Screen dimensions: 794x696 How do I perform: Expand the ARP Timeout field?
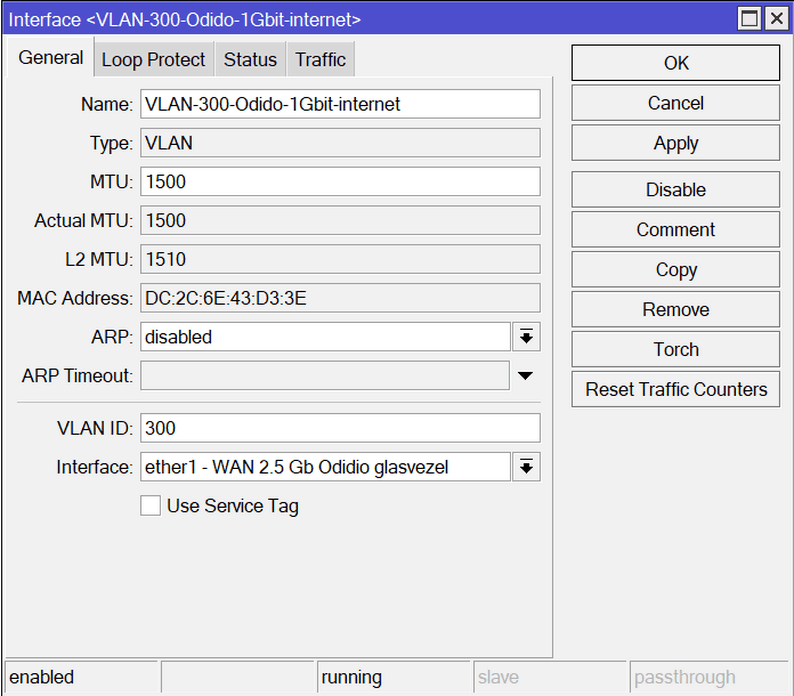coord(526,377)
